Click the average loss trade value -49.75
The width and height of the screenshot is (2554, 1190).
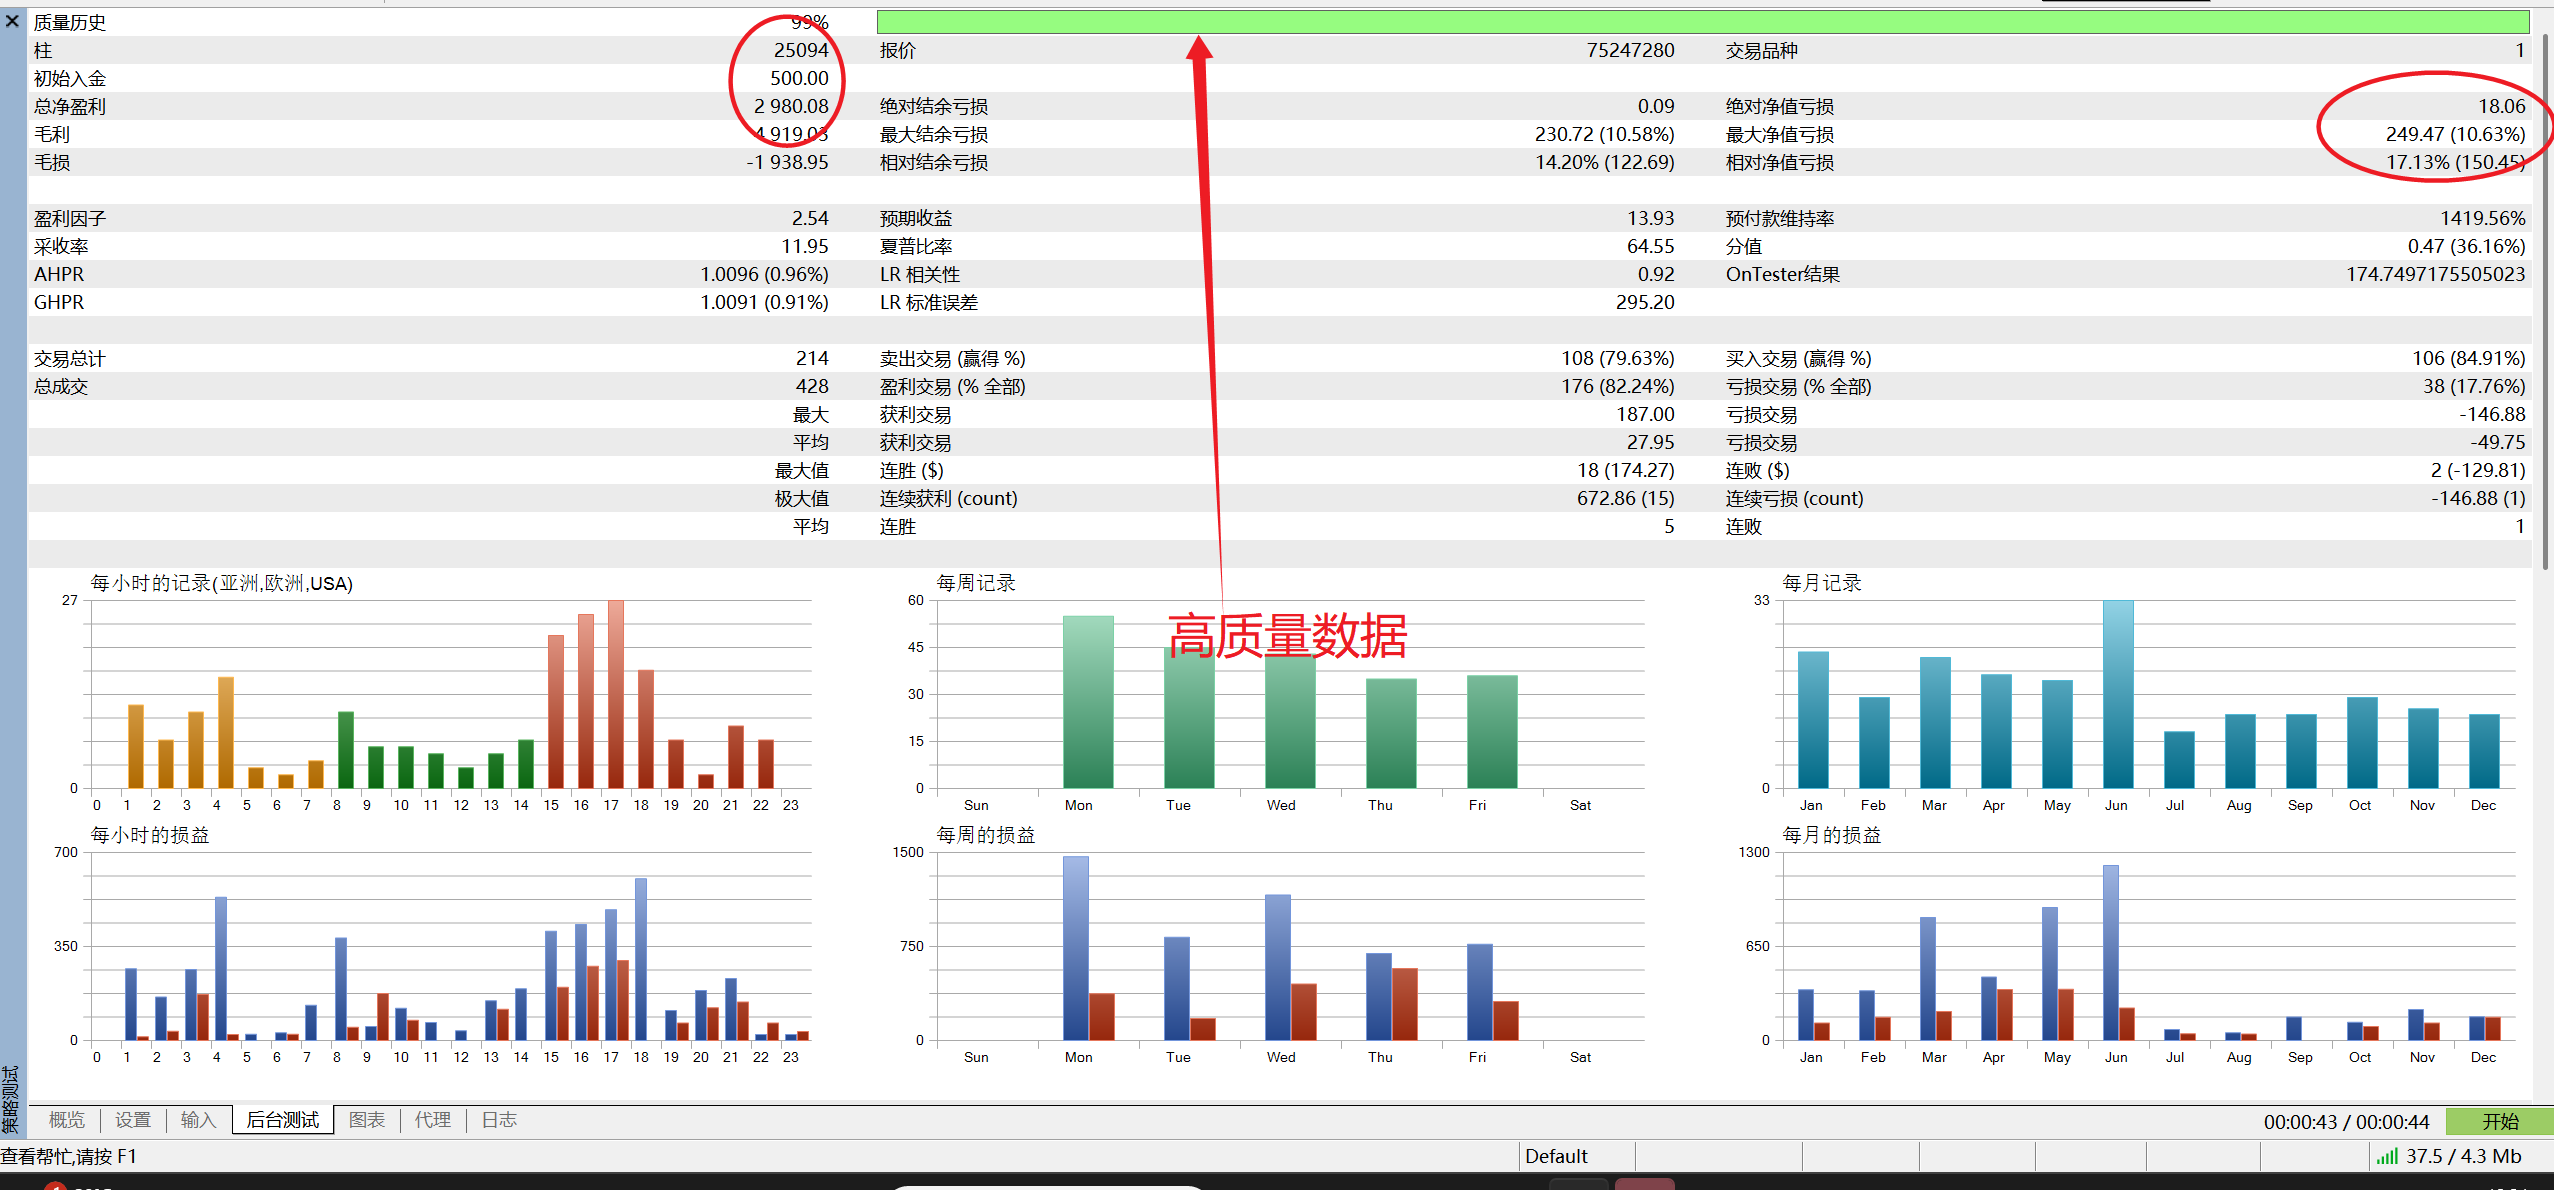coord(2497,442)
